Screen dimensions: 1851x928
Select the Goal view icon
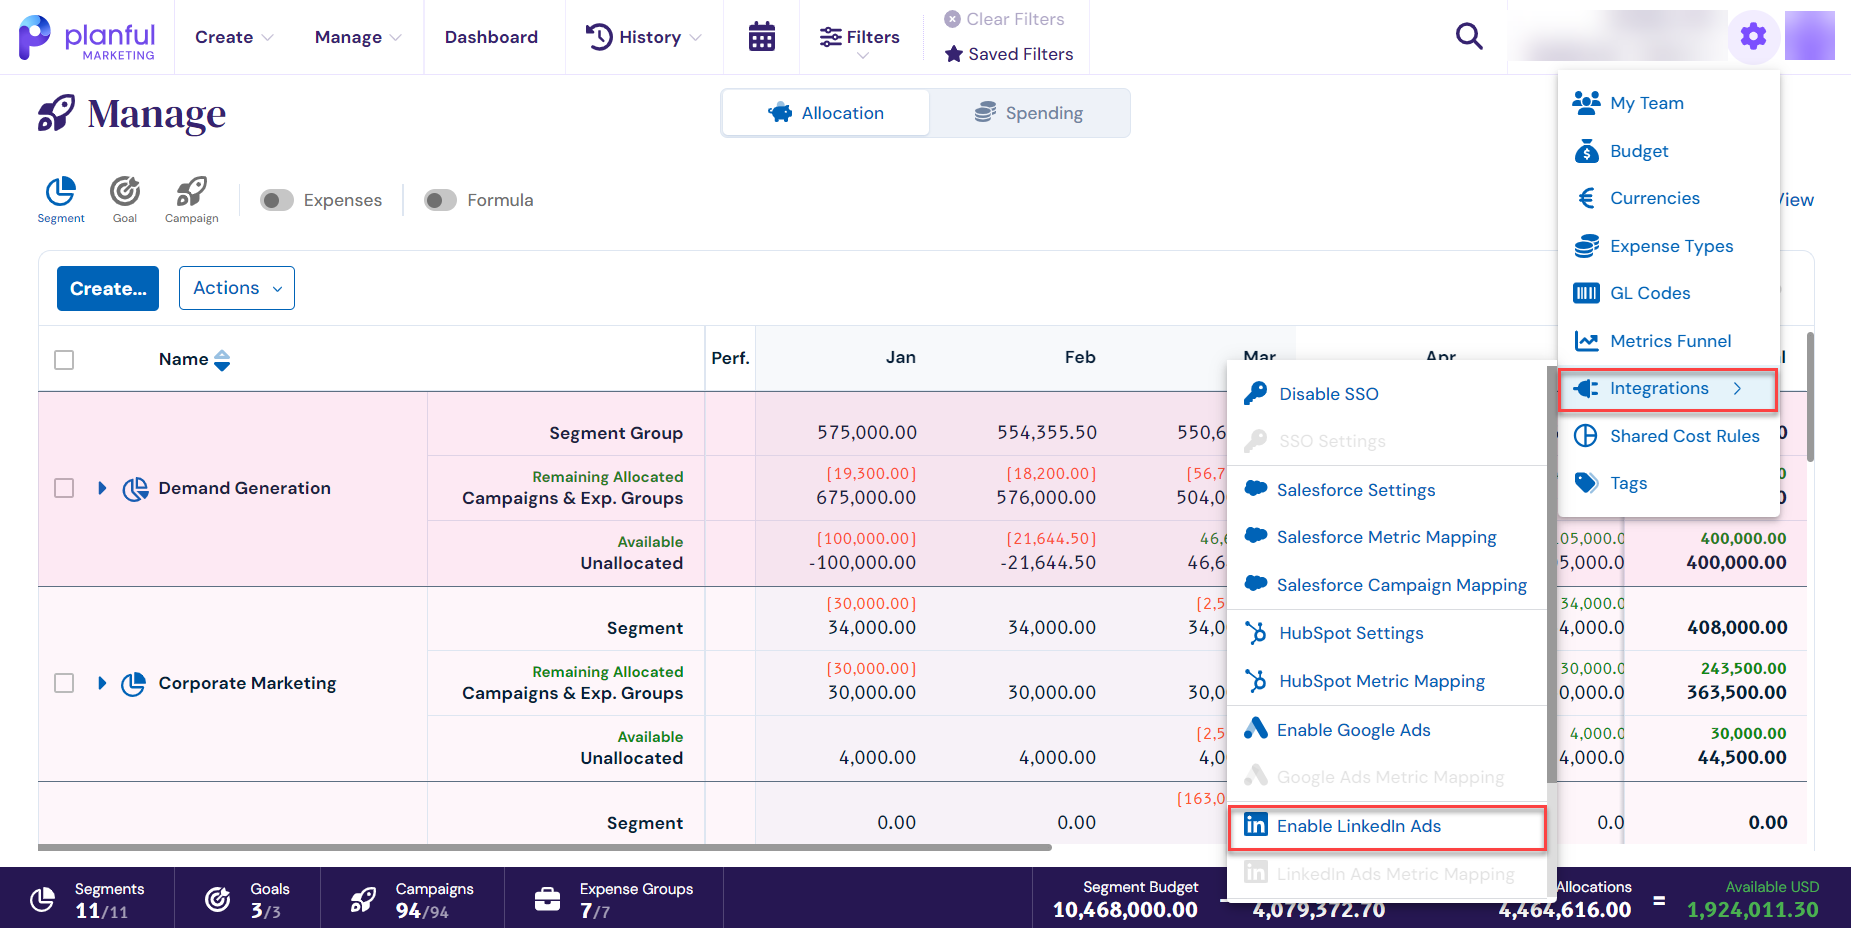click(125, 199)
